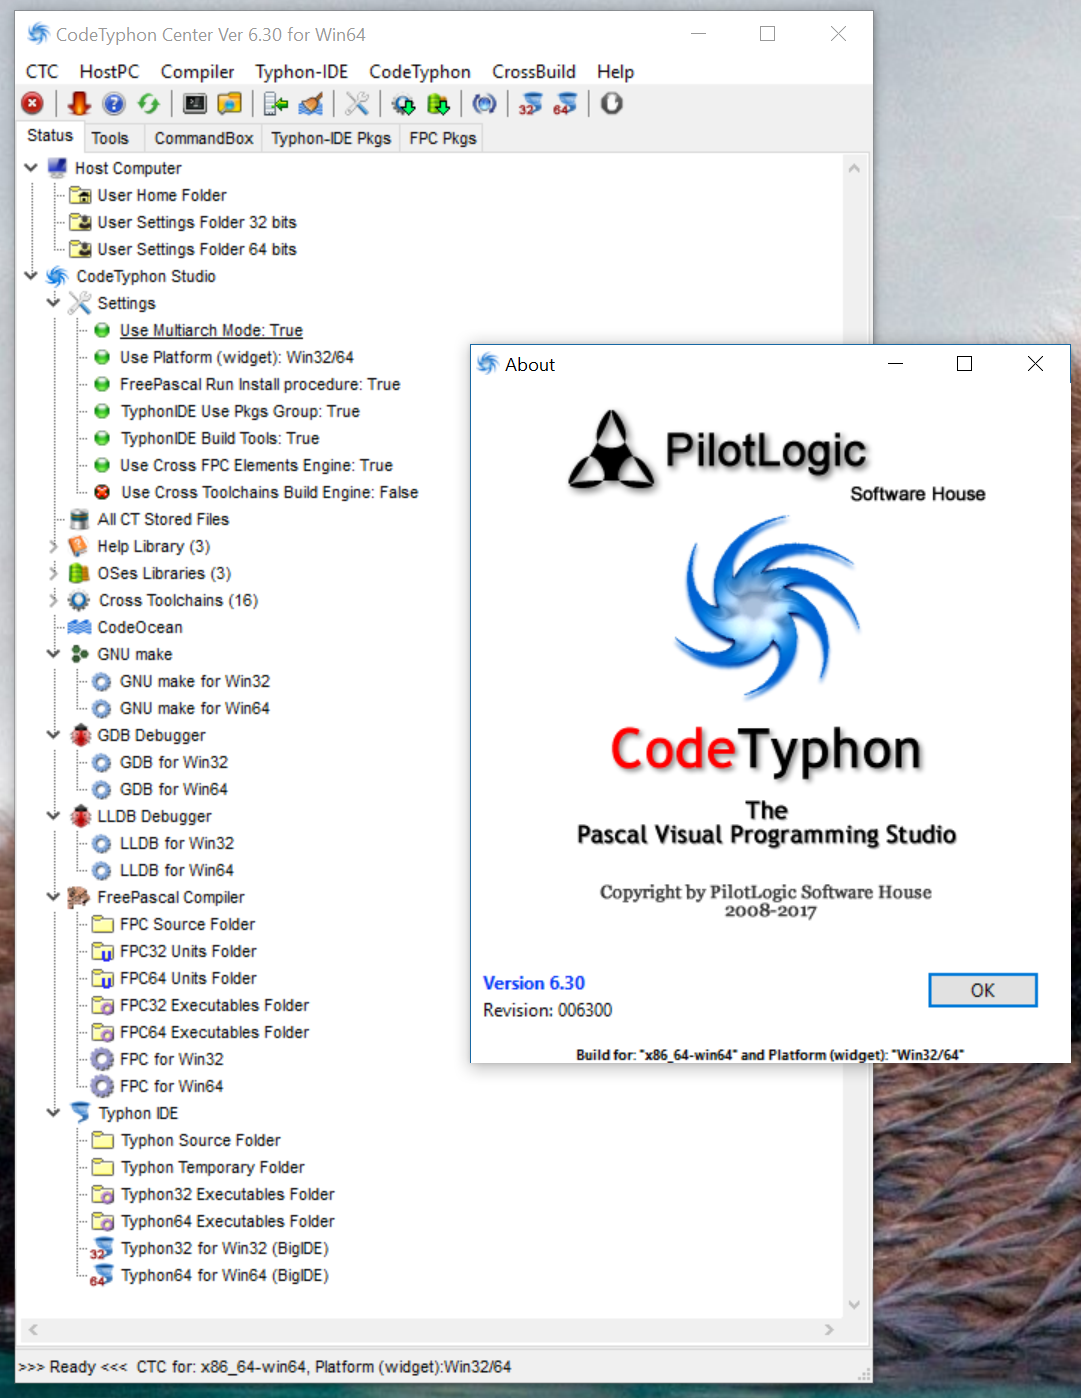Click the Host Computer monitor icon
Image resolution: width=1081 pixels, height=1398 pixels.
[57, 168]
